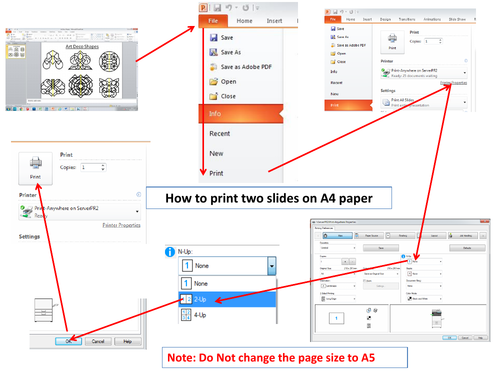
Task: Click the Printer Properties link in the top-right print pane
Action: pos(453,83)
